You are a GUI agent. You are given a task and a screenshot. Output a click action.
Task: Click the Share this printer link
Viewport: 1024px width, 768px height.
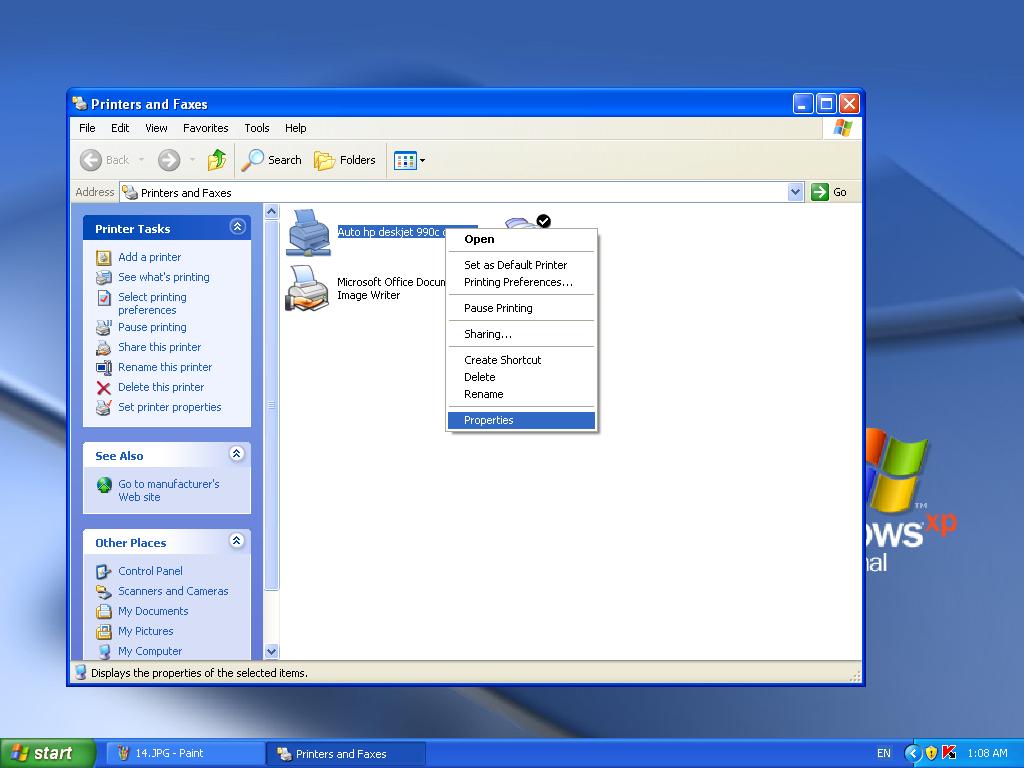(x=159, y=347)
